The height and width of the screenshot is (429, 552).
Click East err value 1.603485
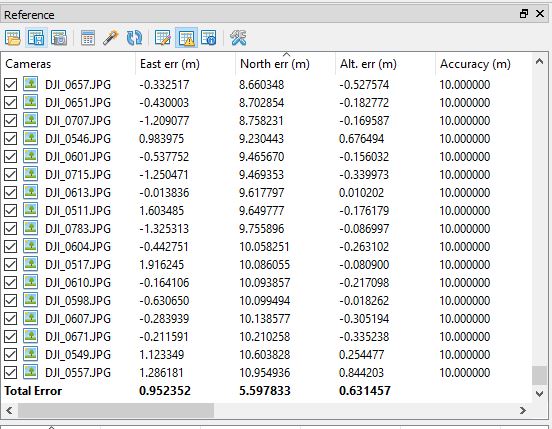[161, 210]
